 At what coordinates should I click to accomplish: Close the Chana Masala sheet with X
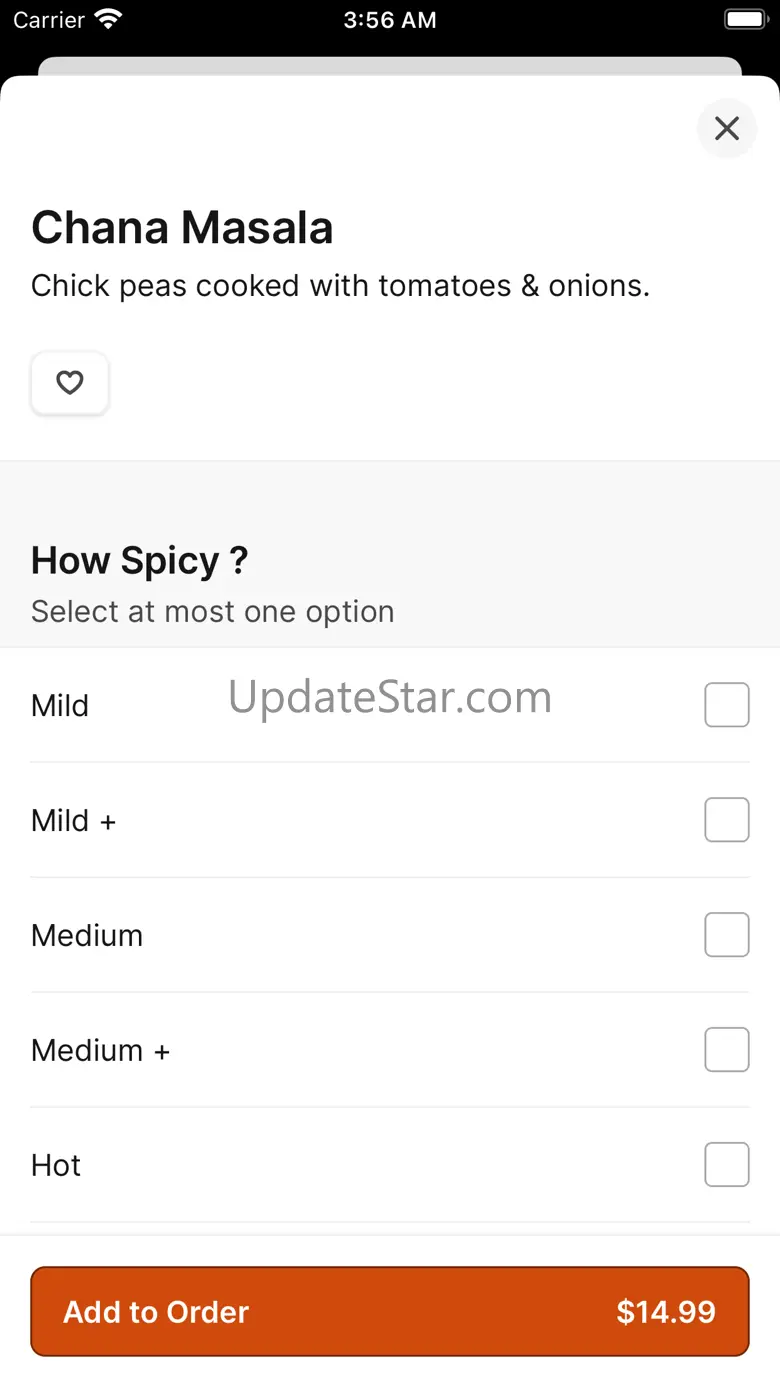point(727,128)
